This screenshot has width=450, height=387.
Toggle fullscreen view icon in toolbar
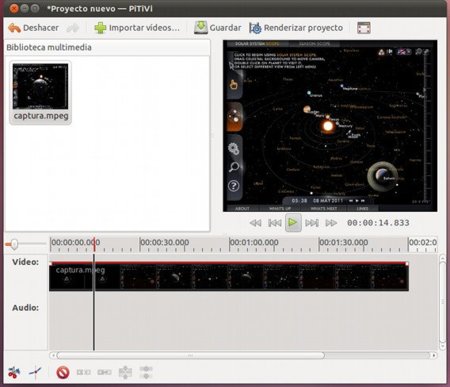tap(364, 28)
